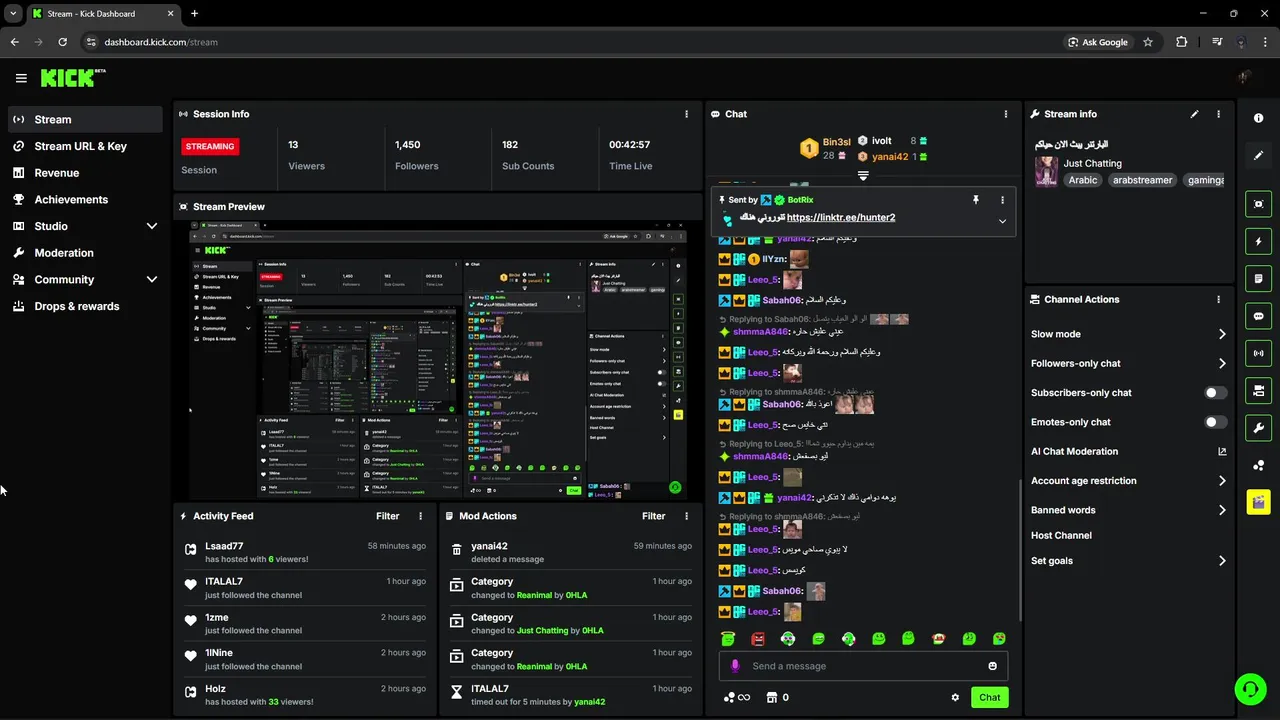This screenshot has height=720, width=1280.
Task: Insert the red angry emote
Action: pos(758,638)
